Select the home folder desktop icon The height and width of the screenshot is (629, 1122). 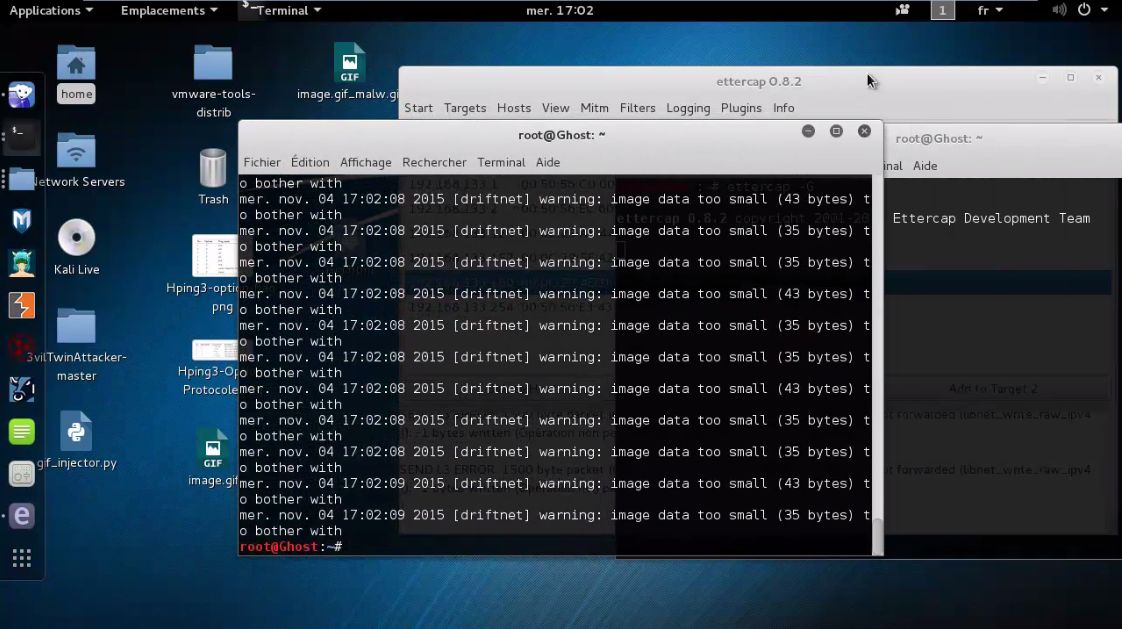tap(76, 74)
